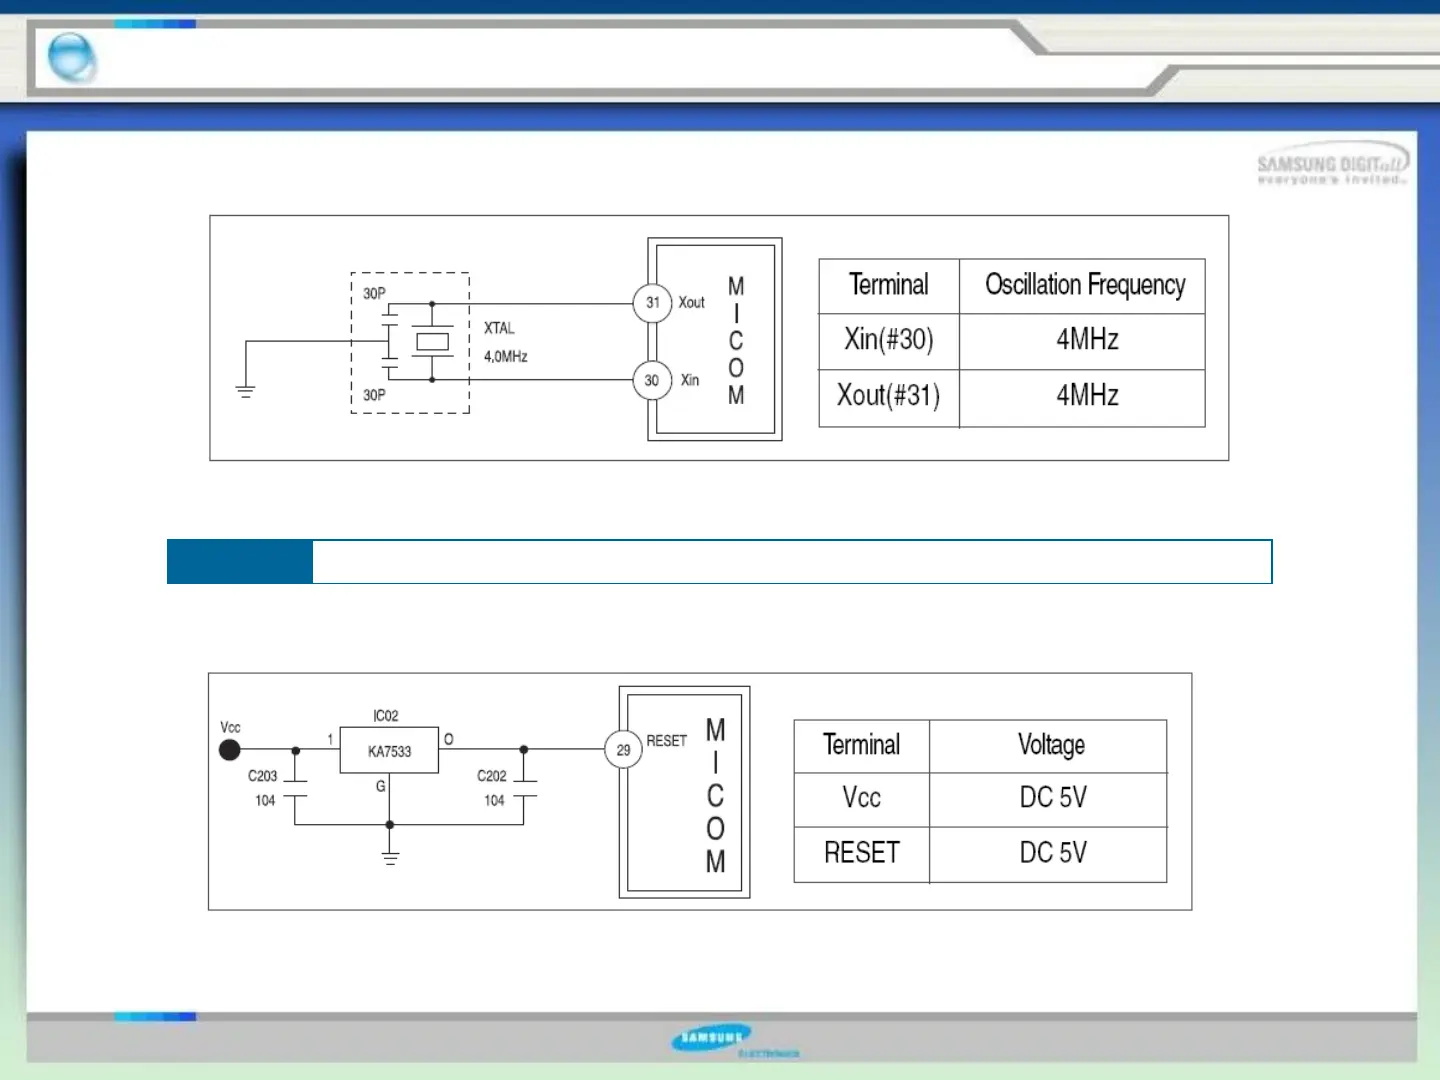The width and height of the screenshot is (1440, 1080).
Task: Click the Samsung Digitall logo
Action: [1332, 166]
